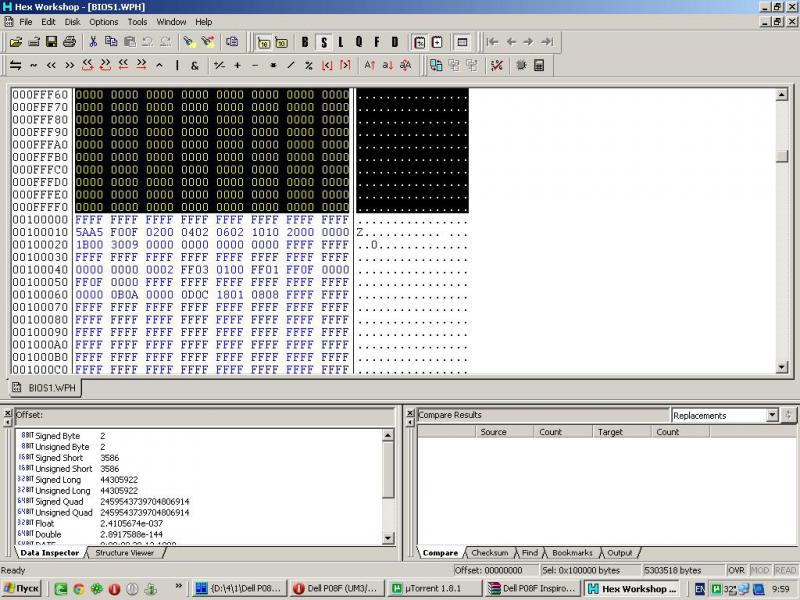Click the Compare files toolbar icon
800x600 pixels.
pyautogui.click(x=436, y=65)
